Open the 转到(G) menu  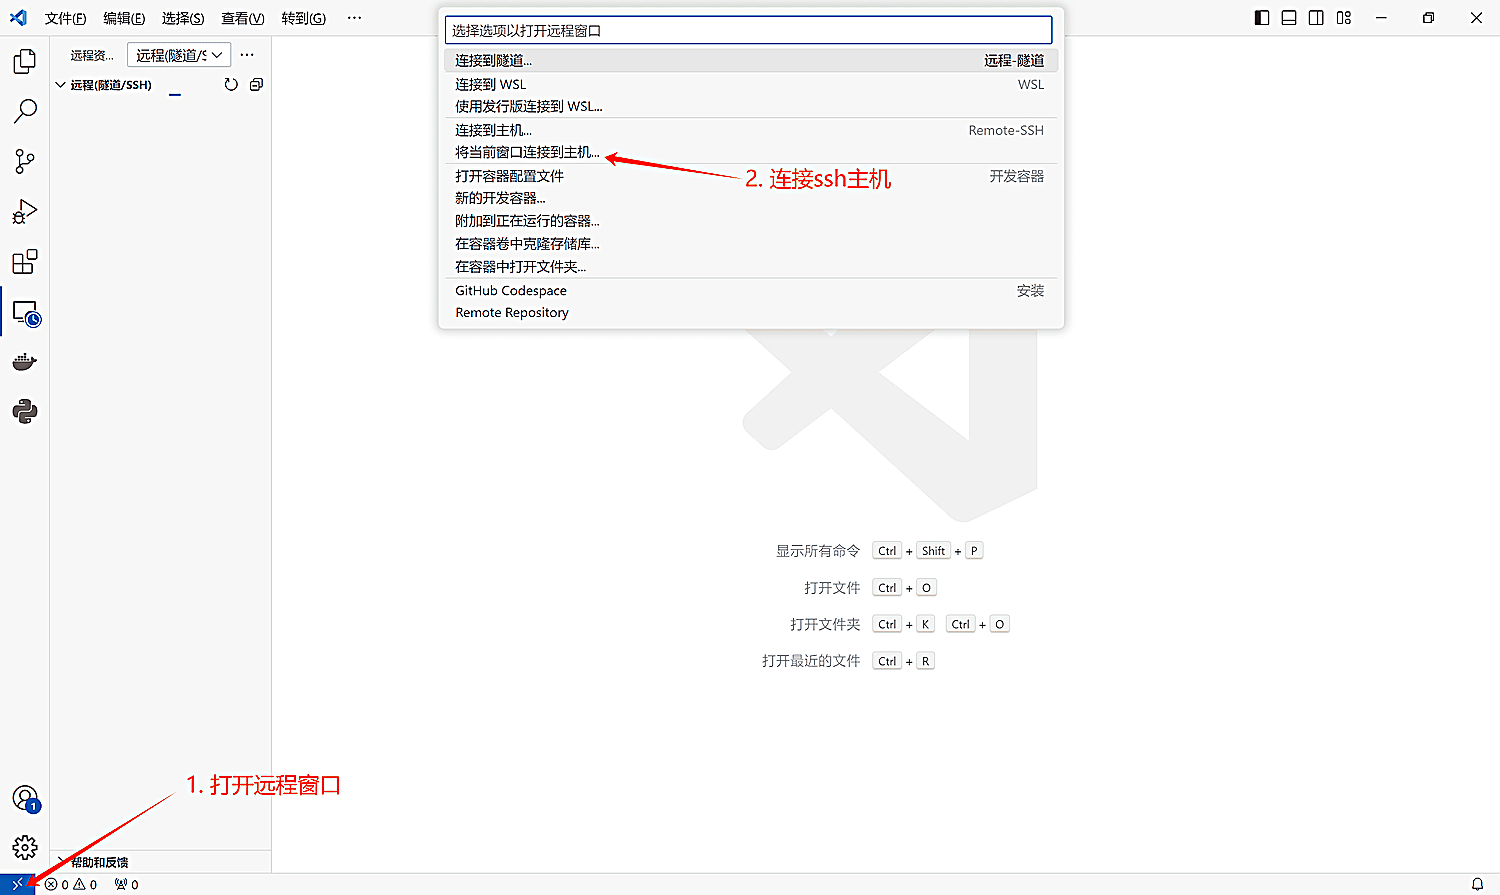pyautogui.click(x=303, y=18)
